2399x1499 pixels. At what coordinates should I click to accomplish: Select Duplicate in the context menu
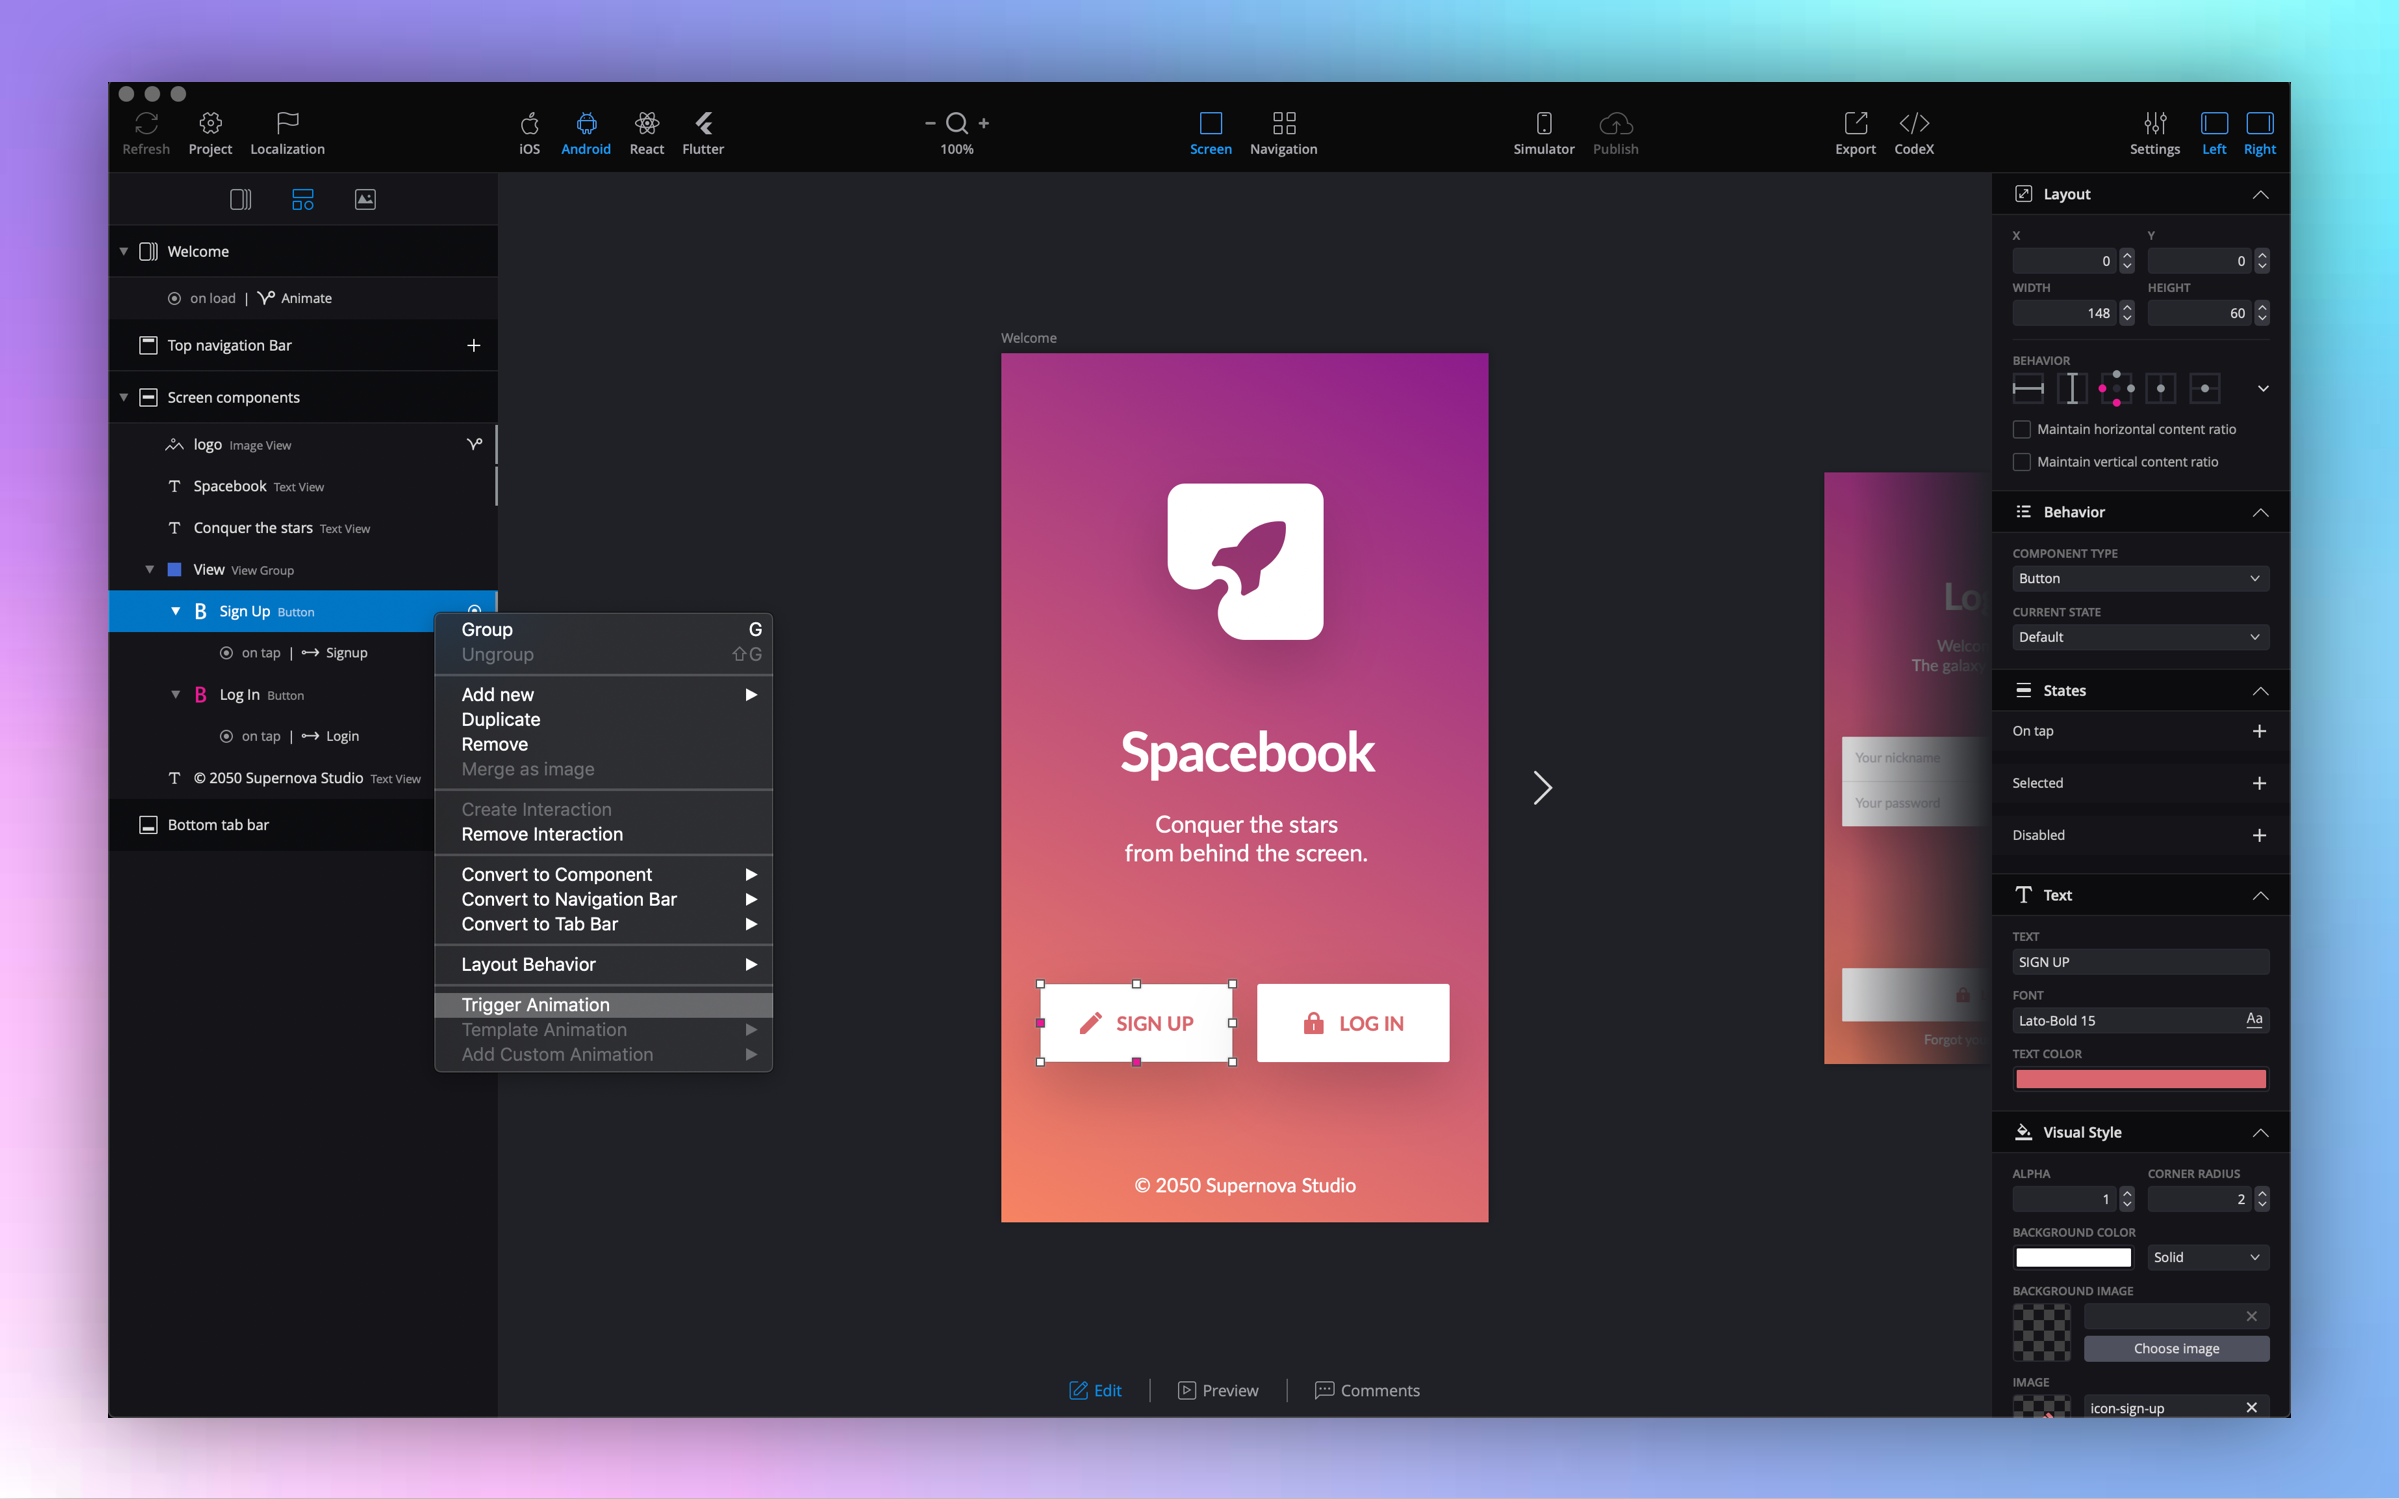coord(500,719)
